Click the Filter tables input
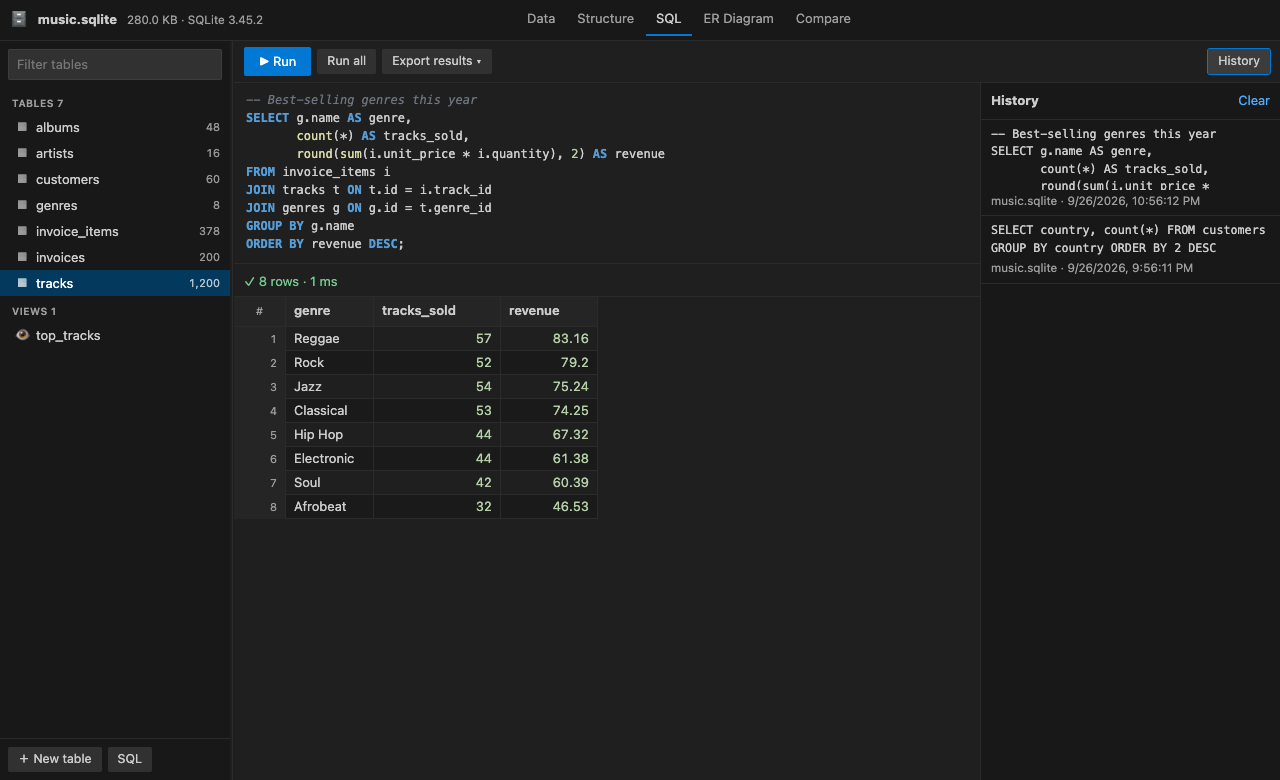The width and height of the screenshot is (1280, 780). click(x=115, y=64)
